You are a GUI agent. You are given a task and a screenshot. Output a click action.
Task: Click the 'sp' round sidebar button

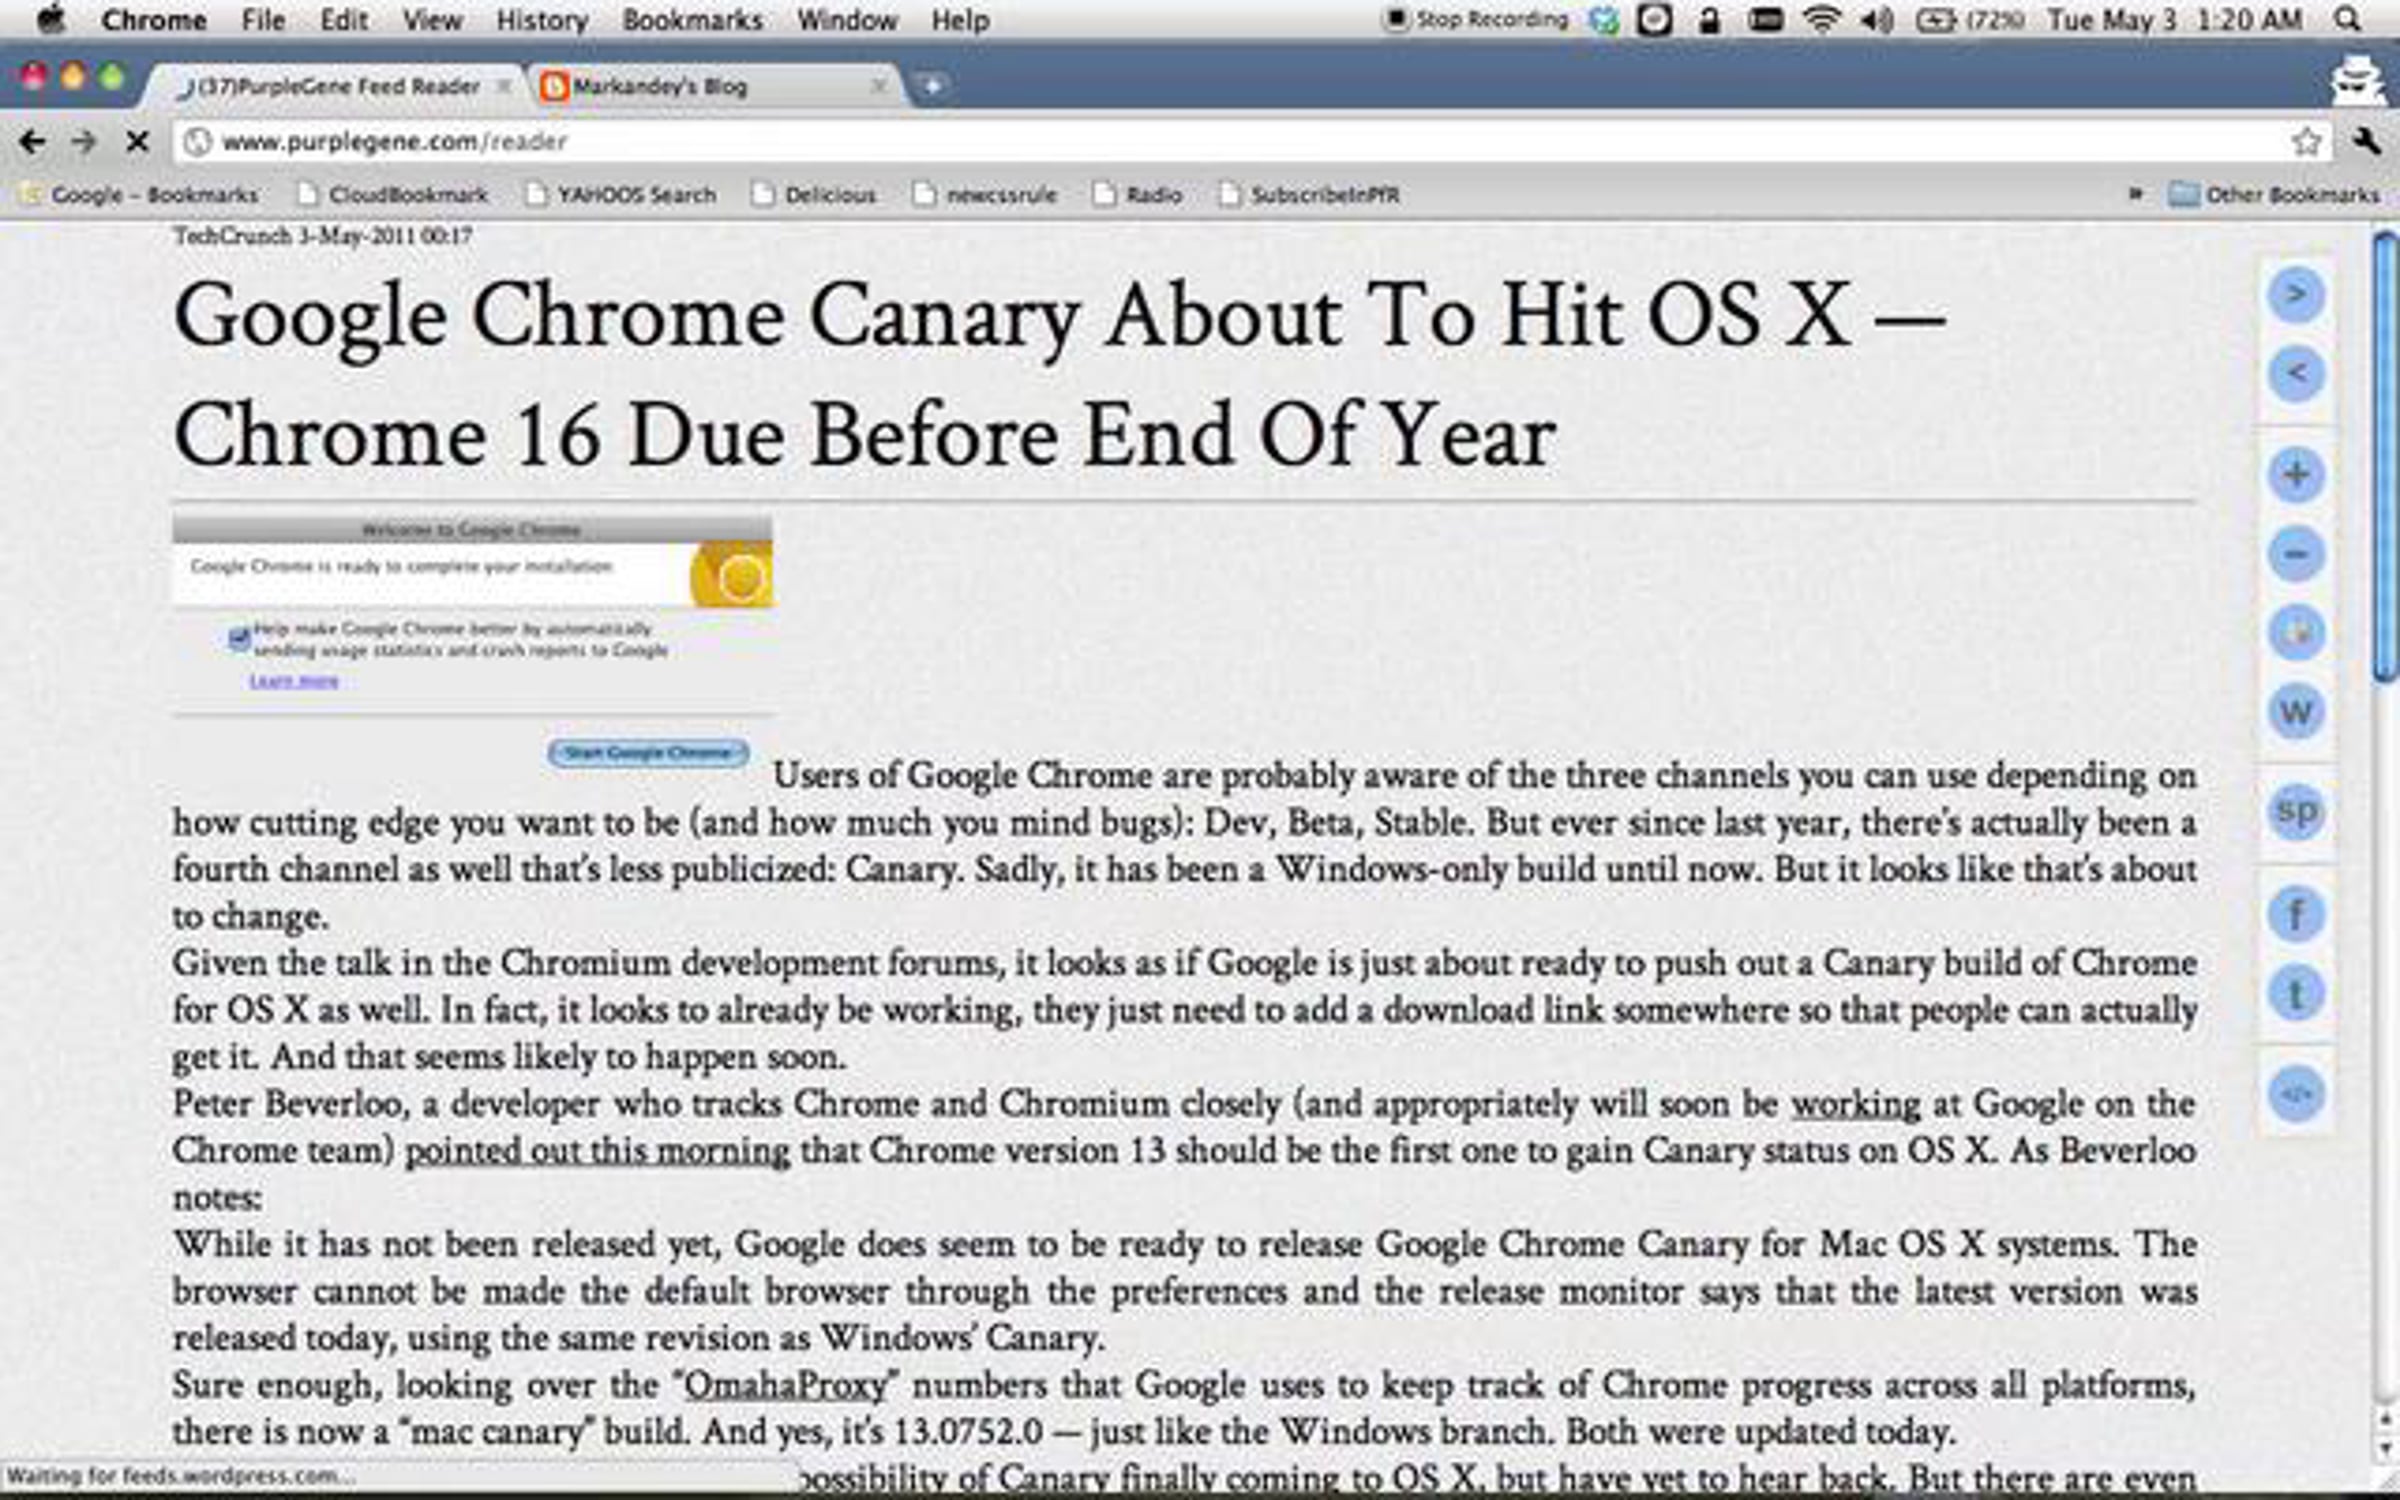[2296, 811]
